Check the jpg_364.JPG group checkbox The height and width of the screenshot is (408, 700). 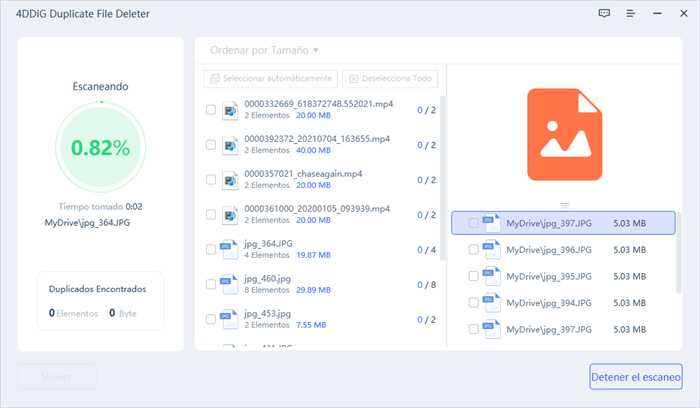pos(211,249)
